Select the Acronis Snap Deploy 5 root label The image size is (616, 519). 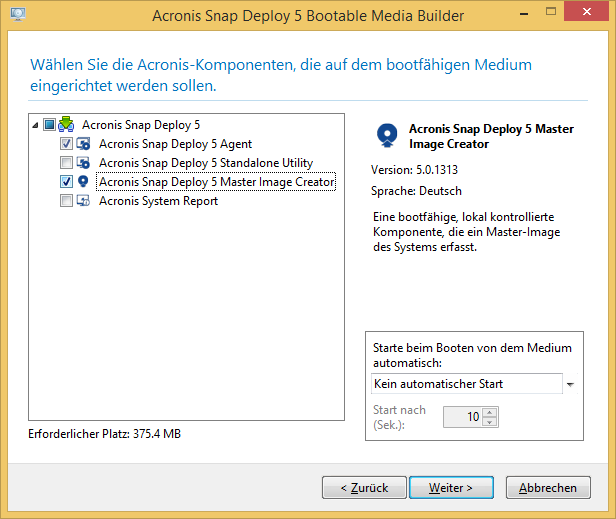tap(141, 125)
